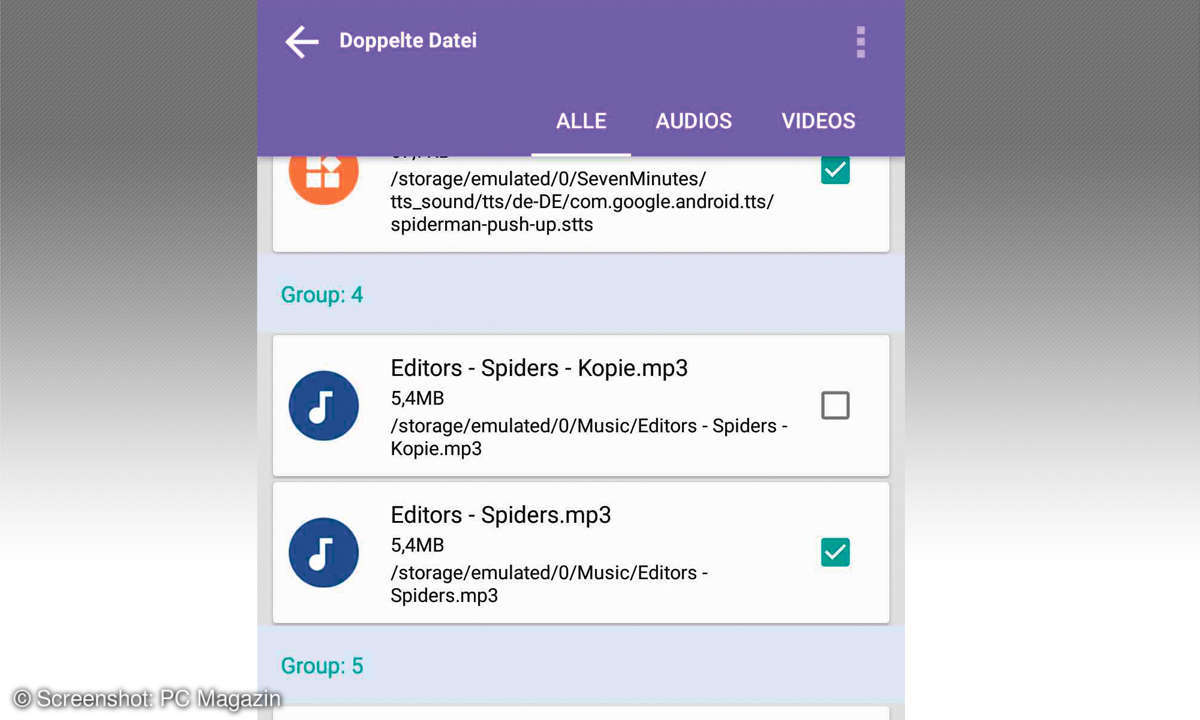Tap the Group: 5 header
This screenshot has width=1200, height=720.
322,666
